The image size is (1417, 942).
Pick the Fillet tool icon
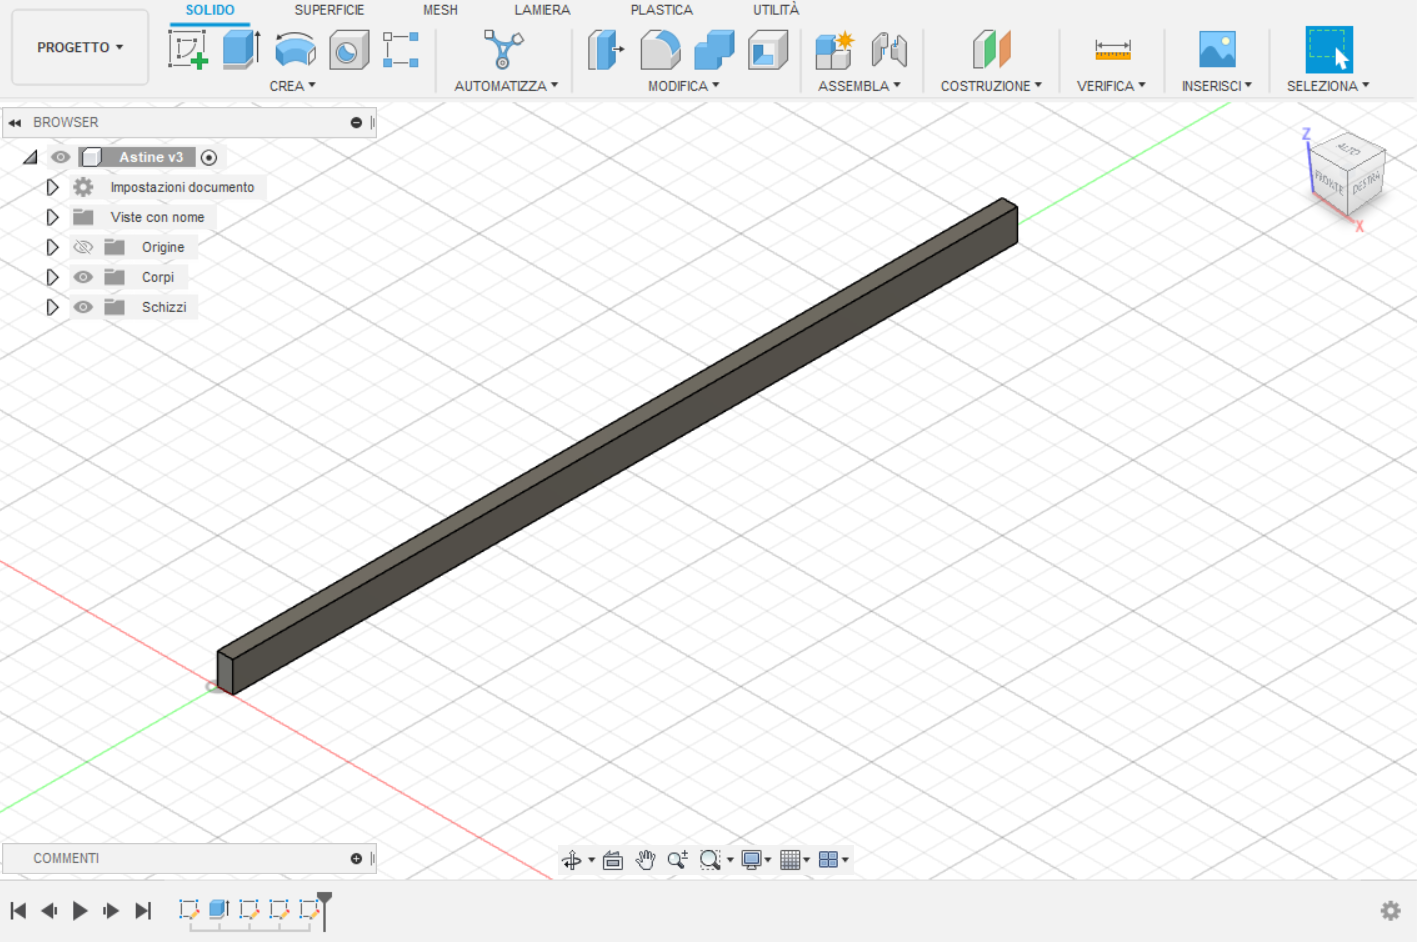tap(660, 49)
